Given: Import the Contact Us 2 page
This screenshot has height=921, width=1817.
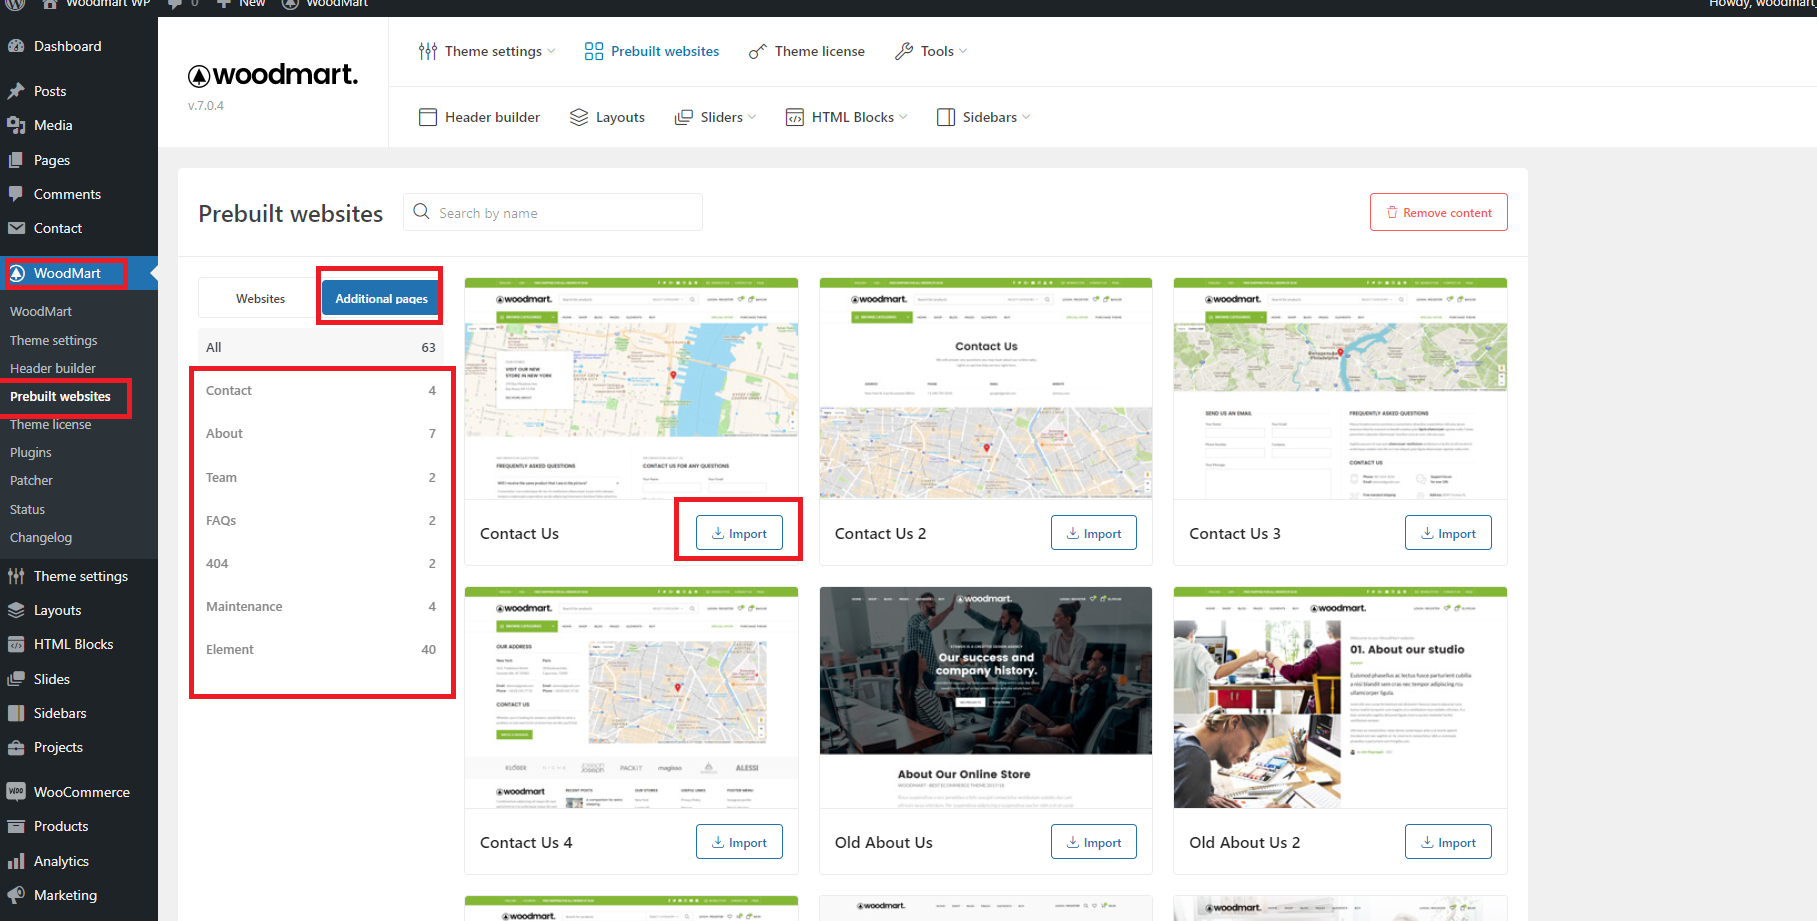Looking at the screenshot, I should (1094, 533).
